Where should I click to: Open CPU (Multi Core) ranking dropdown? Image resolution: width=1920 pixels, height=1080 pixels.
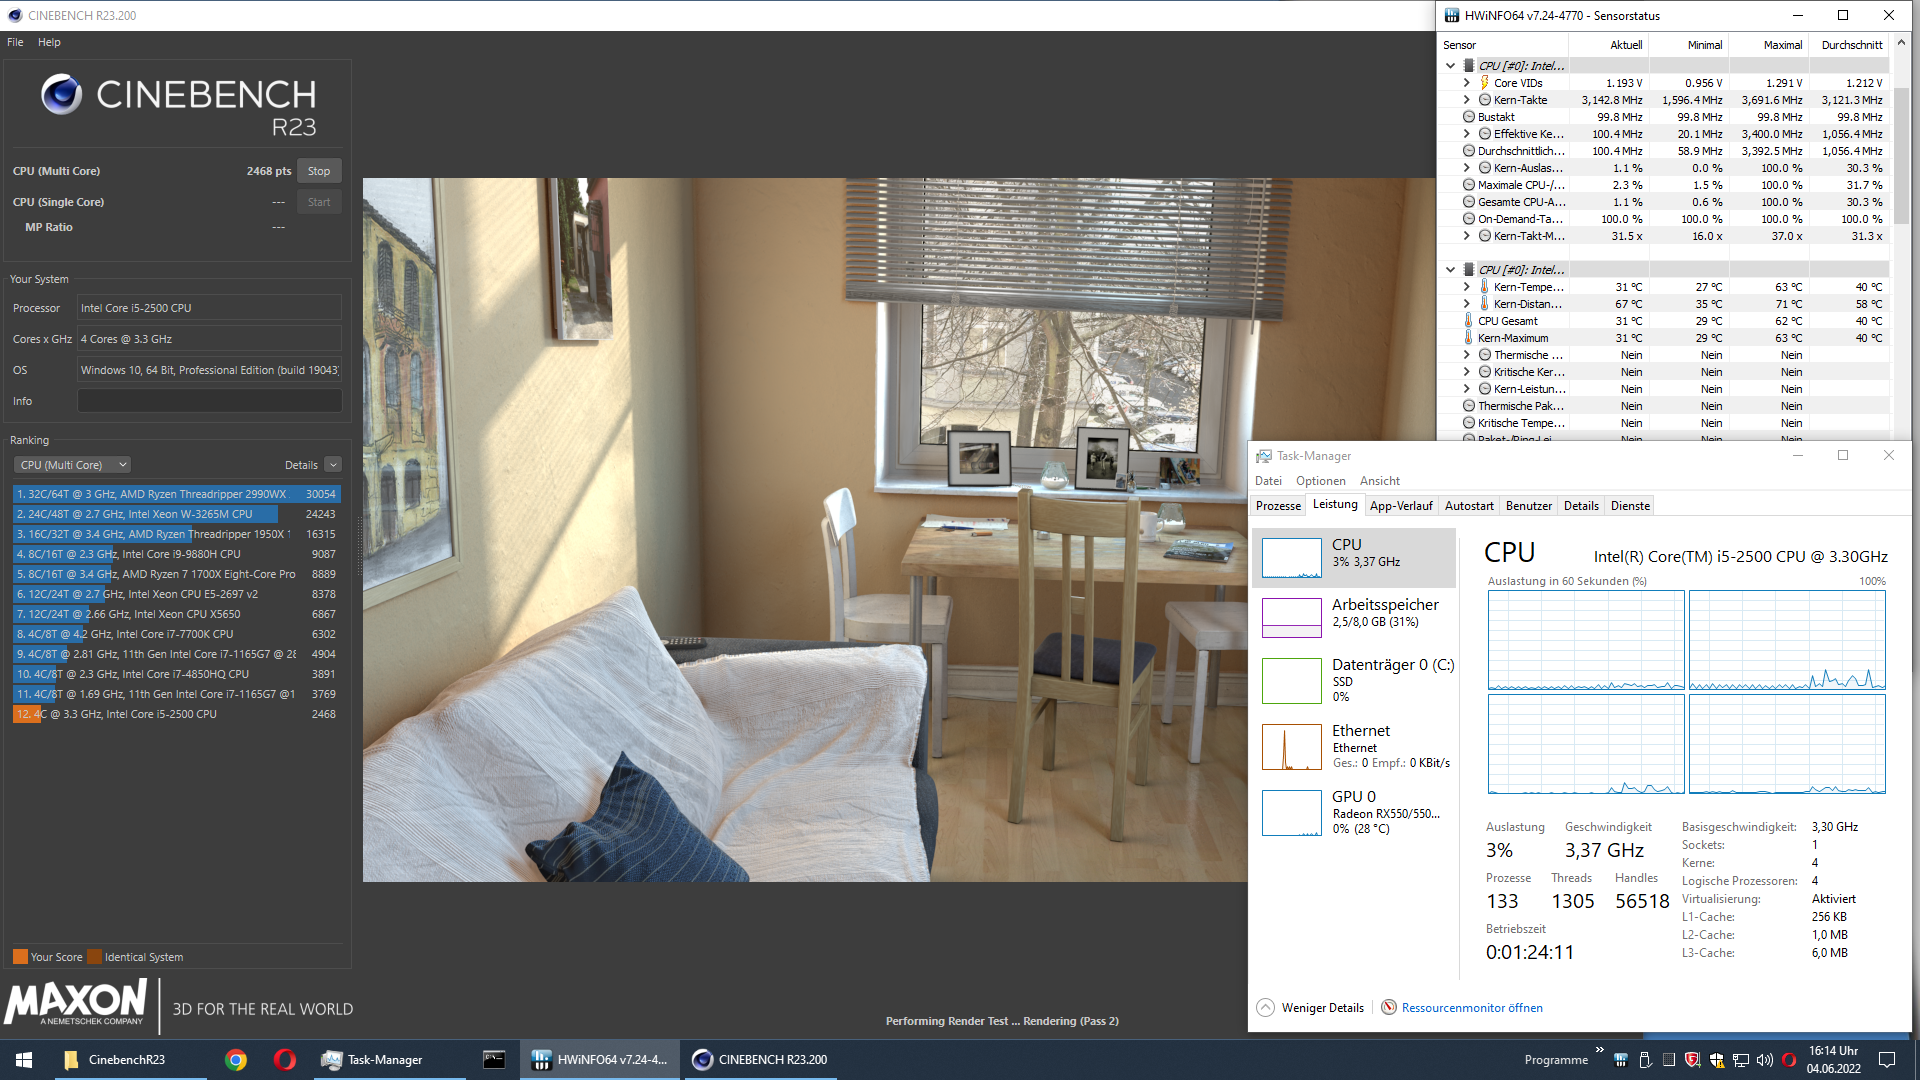[73, 465]
